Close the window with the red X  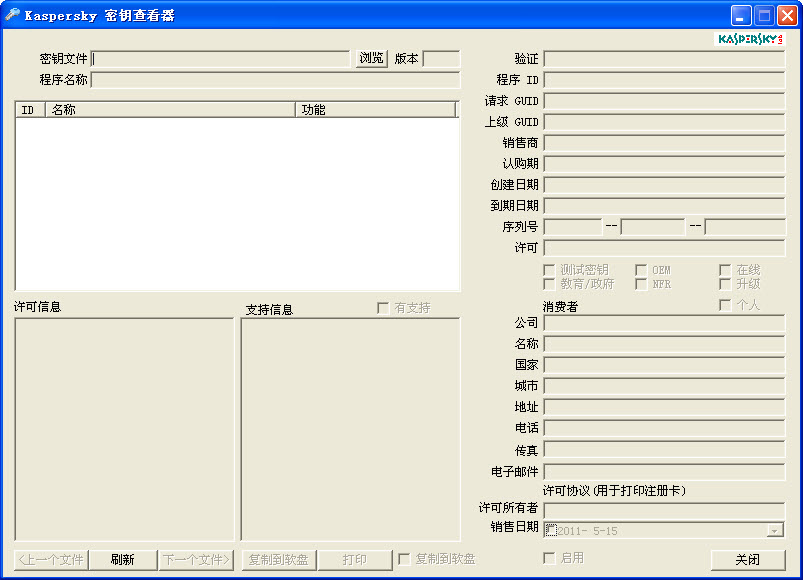(x=788, y=15)
